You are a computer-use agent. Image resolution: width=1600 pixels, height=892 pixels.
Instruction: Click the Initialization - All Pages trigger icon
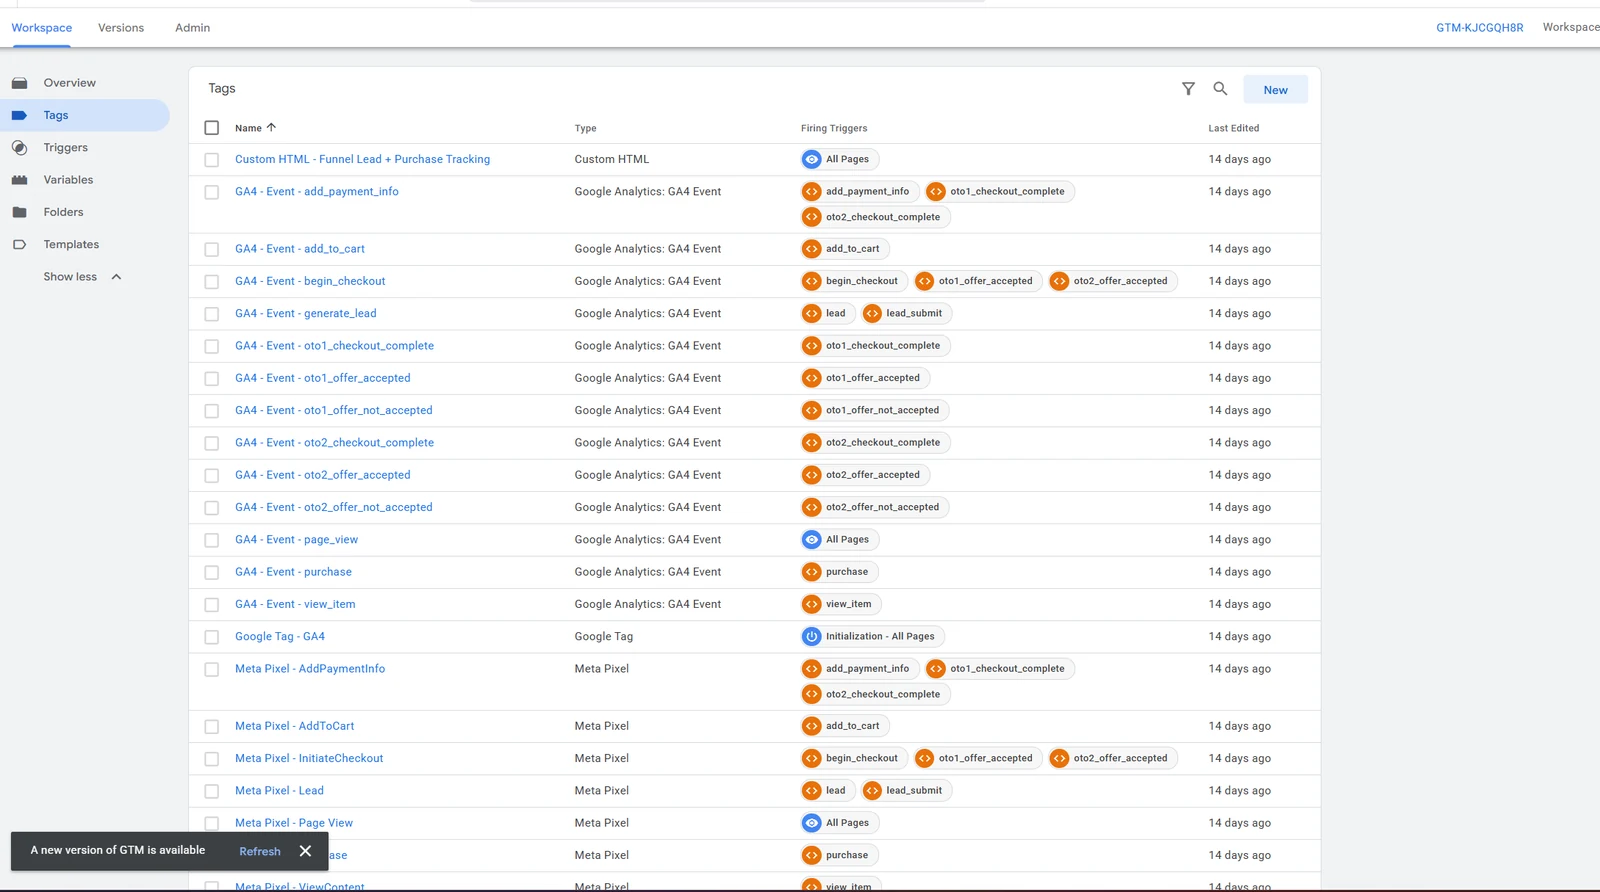(812, 636)
